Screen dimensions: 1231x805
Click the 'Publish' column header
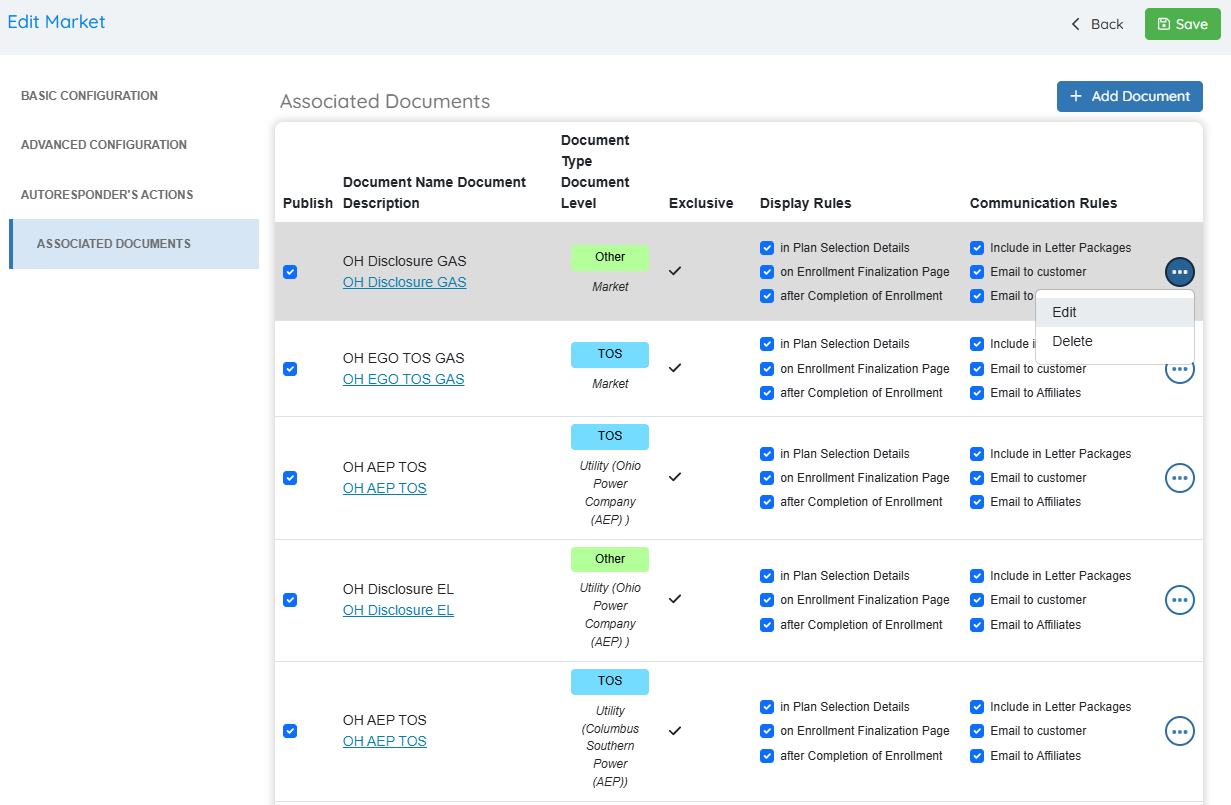coord(308,203)
